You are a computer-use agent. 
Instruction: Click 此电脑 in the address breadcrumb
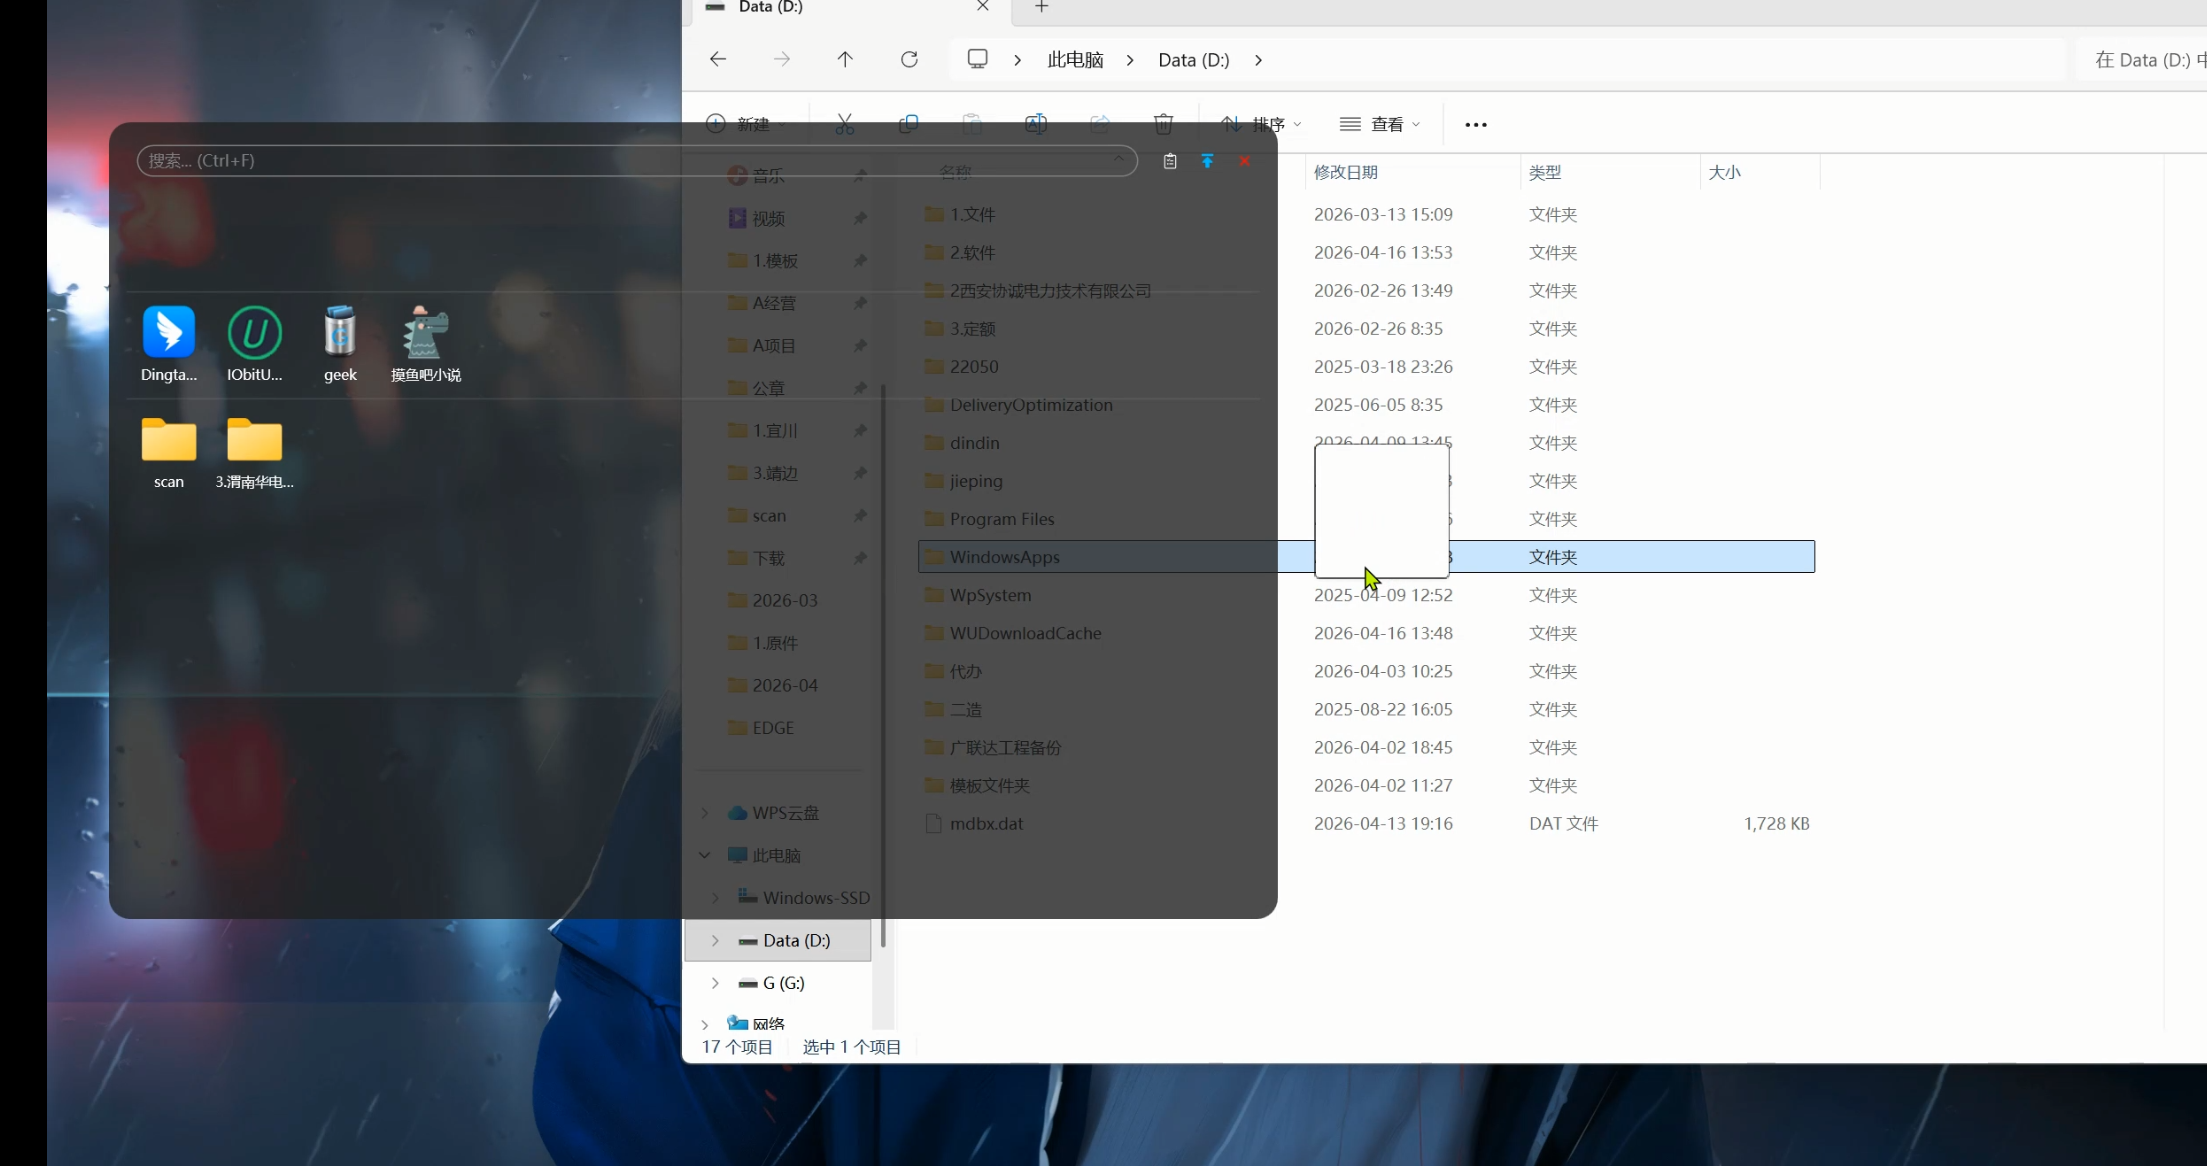point(1075,60)
